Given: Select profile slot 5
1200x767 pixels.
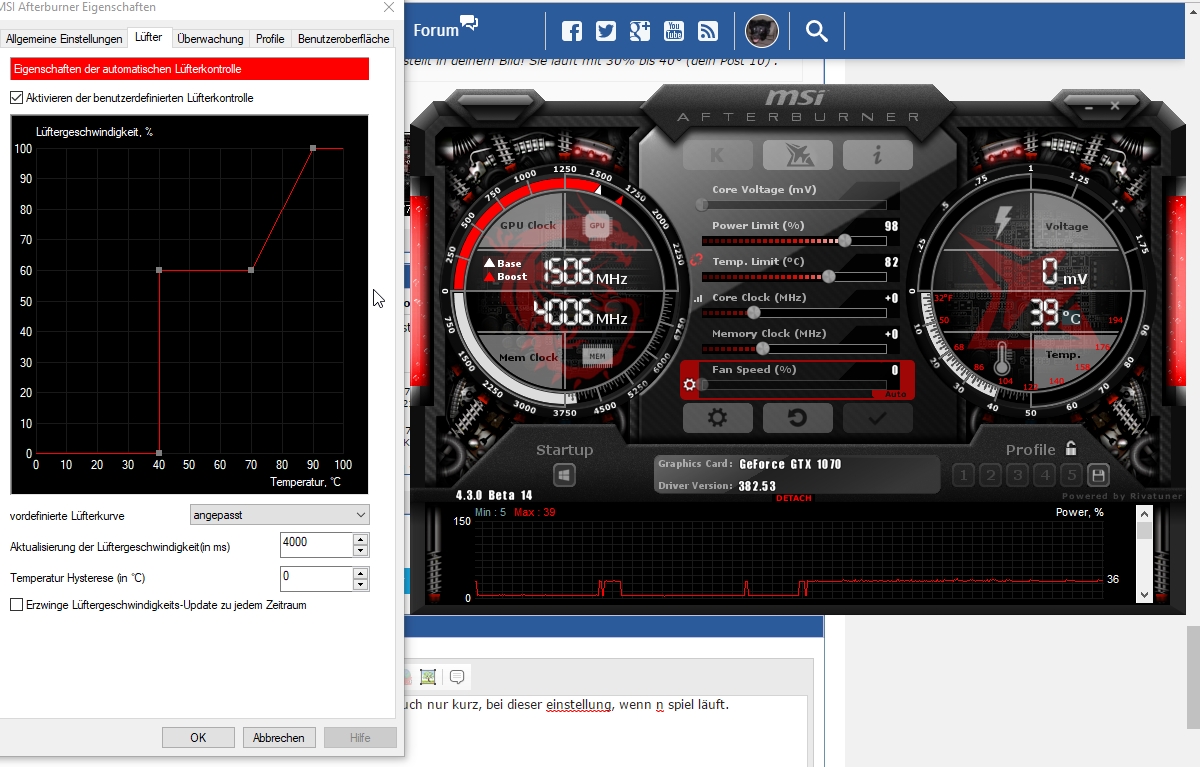Looking at the screenshot, I should click(1071, 475).
